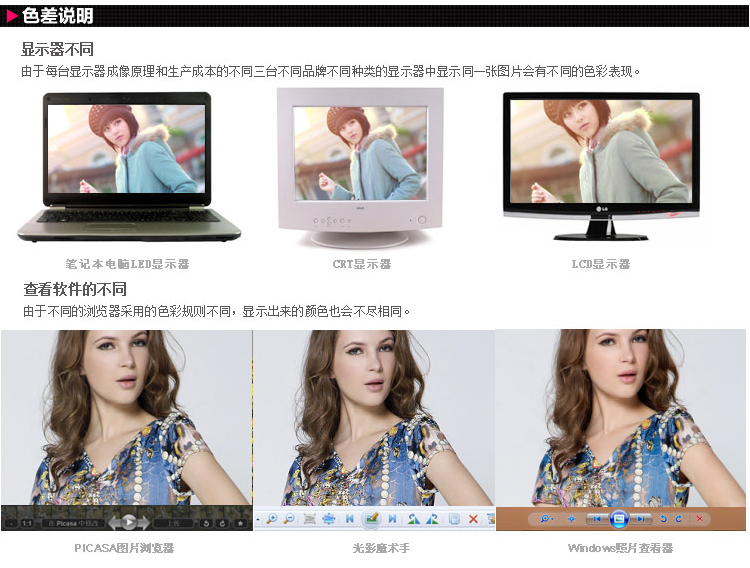Viewport: 750px width, 568px height.
Task: Rotate left icon in 光影魔术手 toolbar
Action: (414, 519)
